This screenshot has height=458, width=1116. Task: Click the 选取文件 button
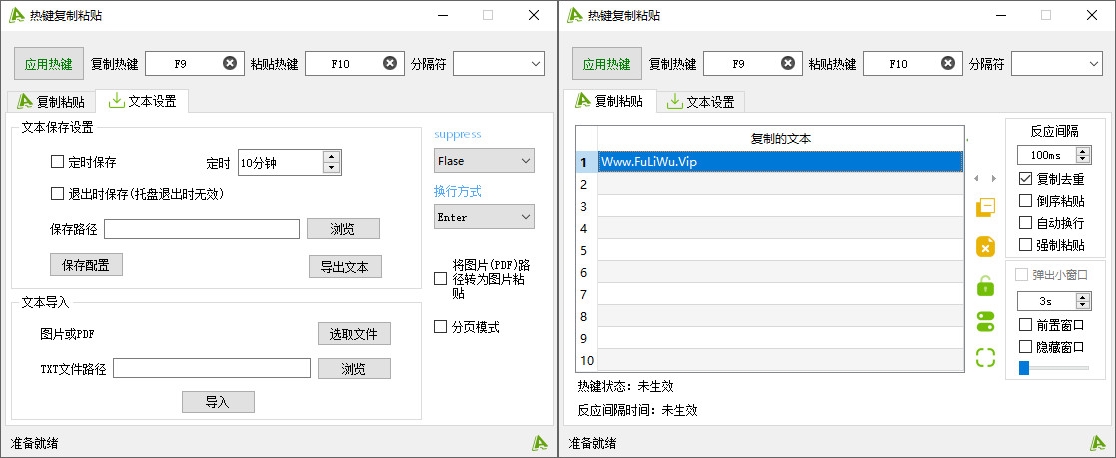(x=354, y=334)
